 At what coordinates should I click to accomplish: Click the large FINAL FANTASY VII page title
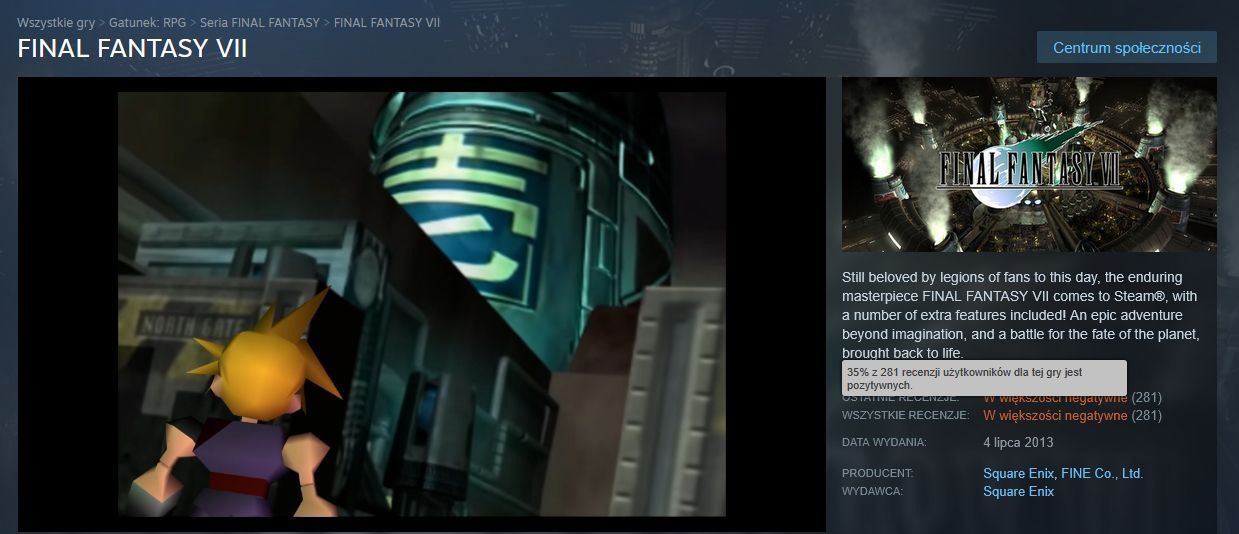click(132, 49)
